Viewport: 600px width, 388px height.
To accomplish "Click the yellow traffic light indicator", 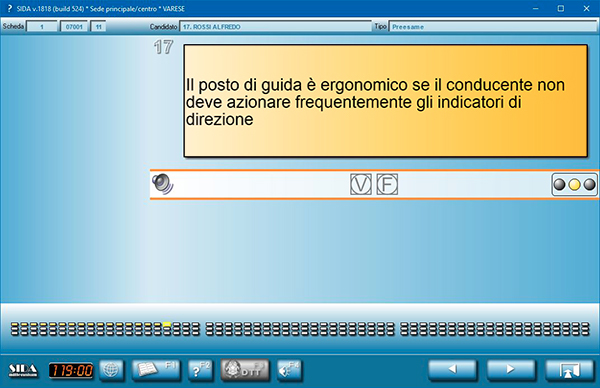I will pyautogui.click(x=574, y=185).
